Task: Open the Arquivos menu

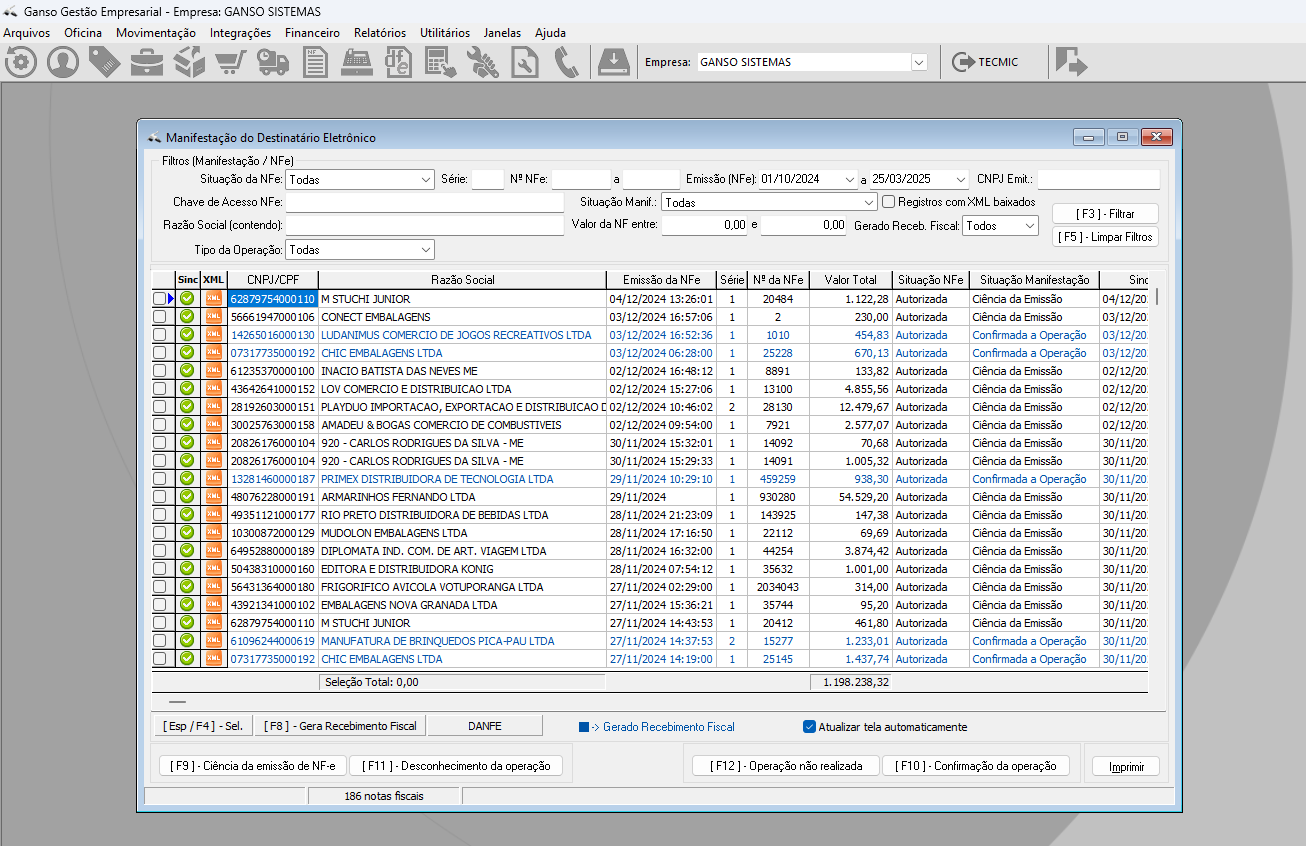Action: [x=27, y=33]
